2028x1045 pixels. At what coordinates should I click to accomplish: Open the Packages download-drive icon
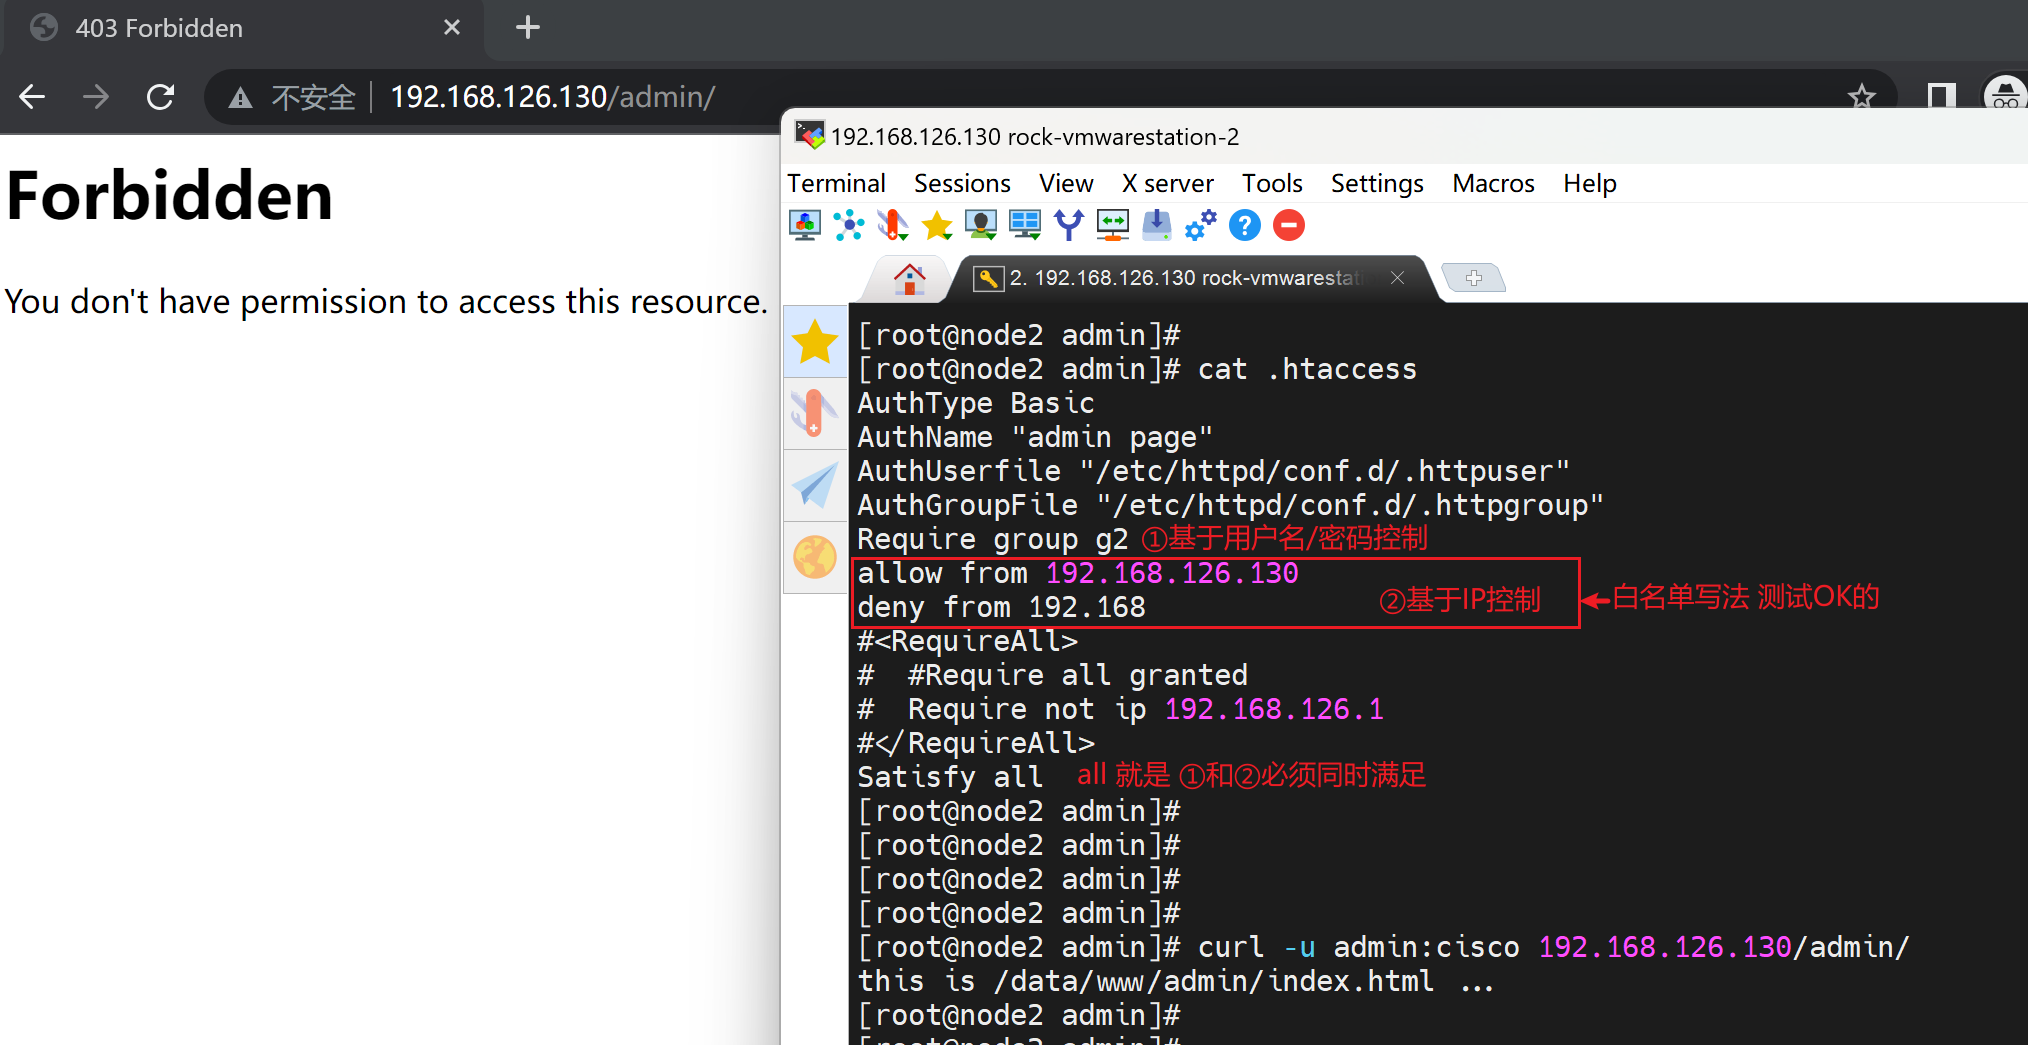click(1157, 225)
